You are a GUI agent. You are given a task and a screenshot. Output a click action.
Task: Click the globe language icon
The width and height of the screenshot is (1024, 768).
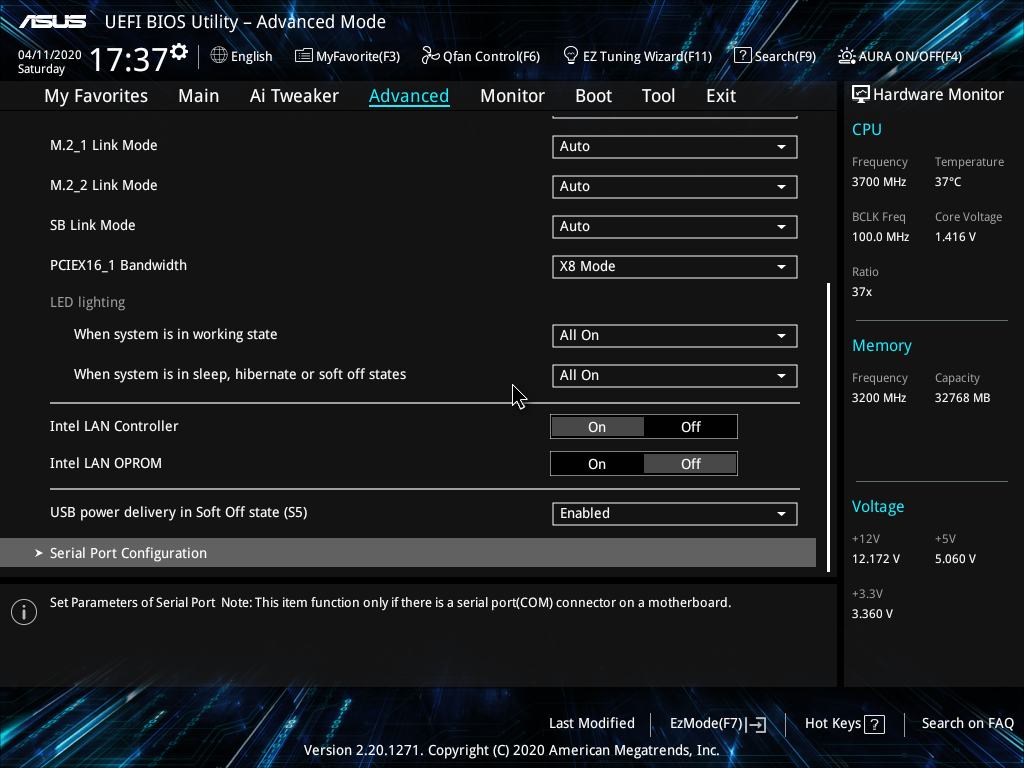pyautogui.click(x=219, y=56)
